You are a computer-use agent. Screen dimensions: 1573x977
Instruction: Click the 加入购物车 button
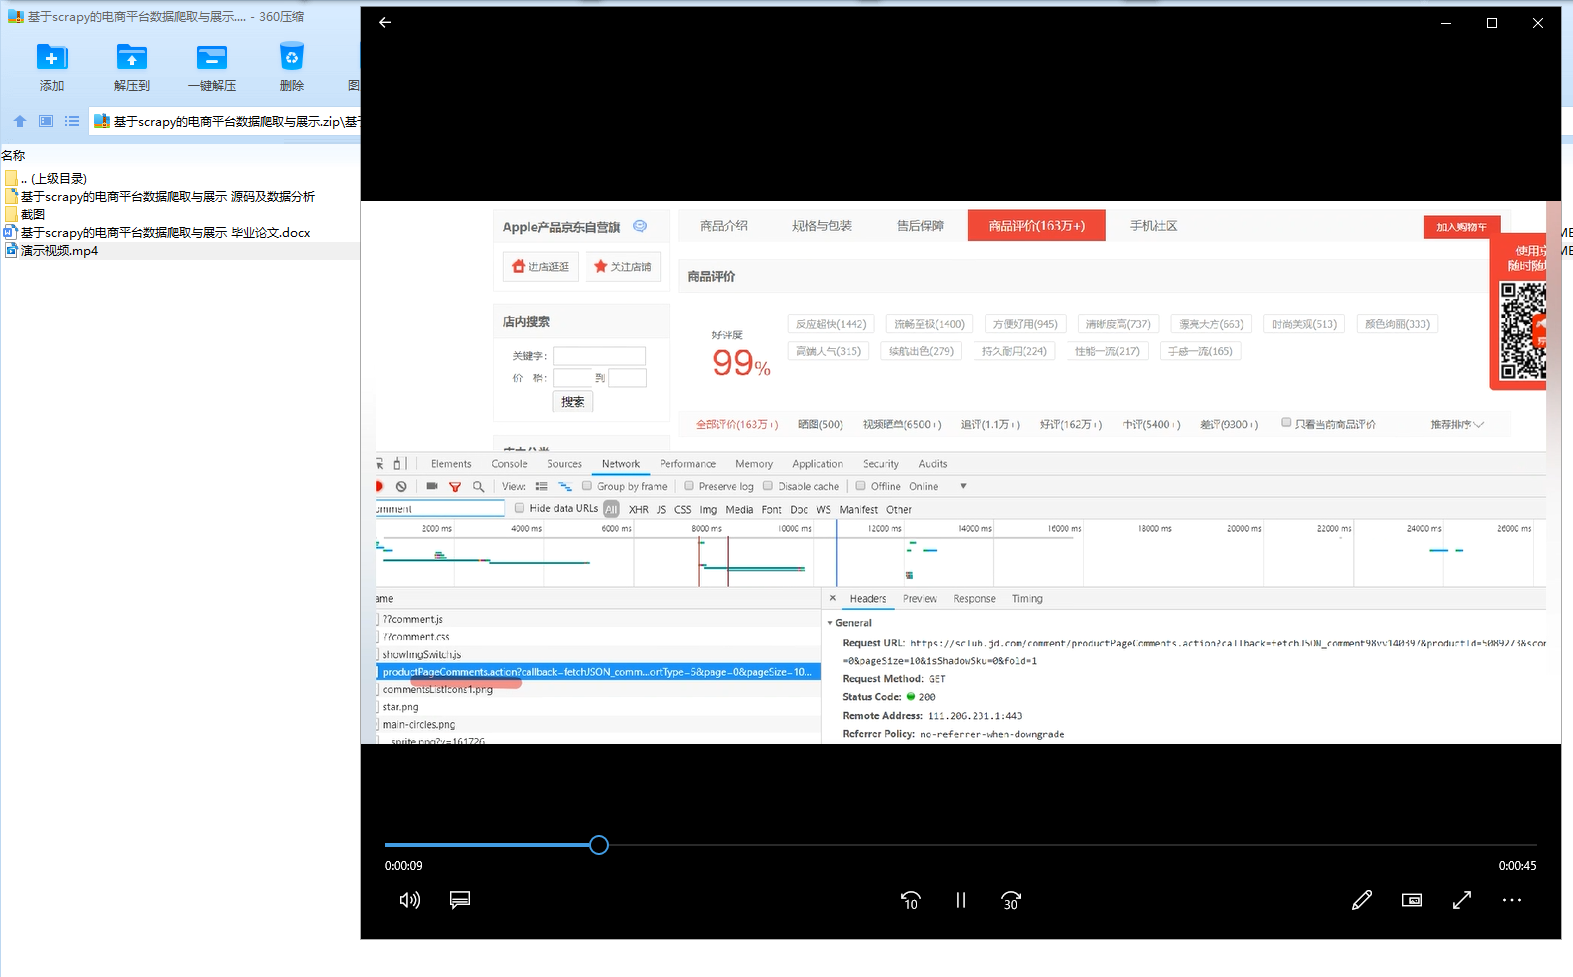point(1461,227)
